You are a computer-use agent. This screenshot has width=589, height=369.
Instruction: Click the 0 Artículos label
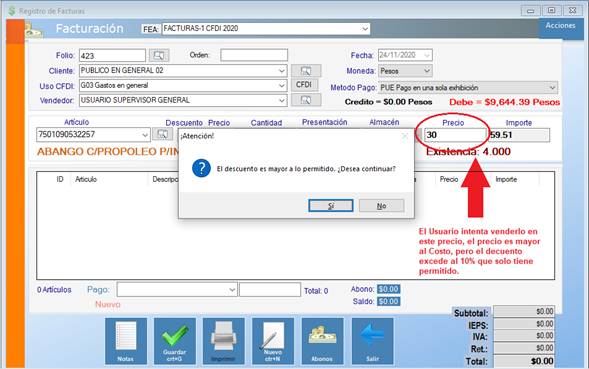[x=54, y=290]
